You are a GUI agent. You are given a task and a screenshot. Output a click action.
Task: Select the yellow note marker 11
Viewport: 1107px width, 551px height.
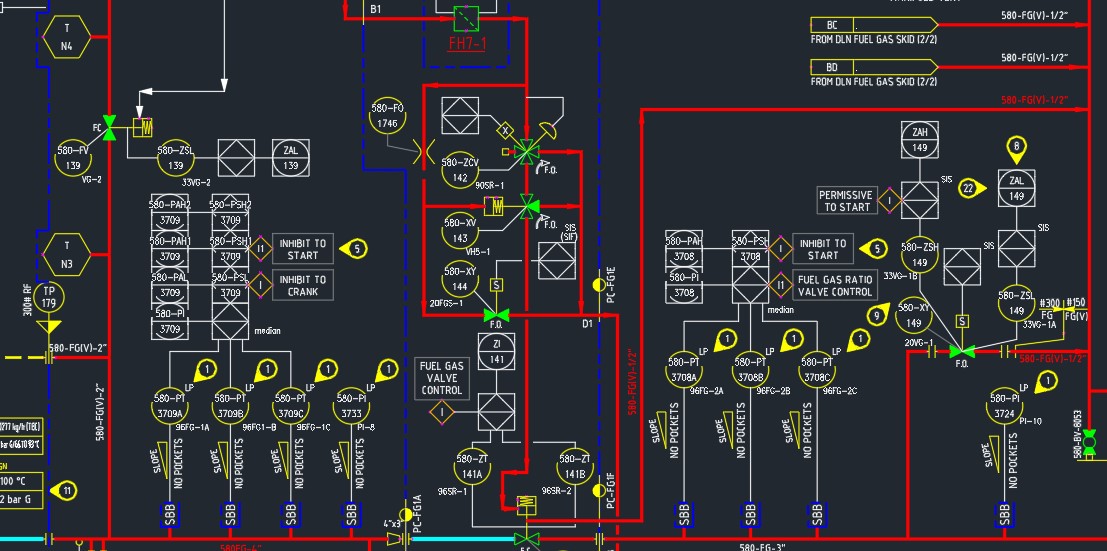pyautogui.click(x=67, y=490)
